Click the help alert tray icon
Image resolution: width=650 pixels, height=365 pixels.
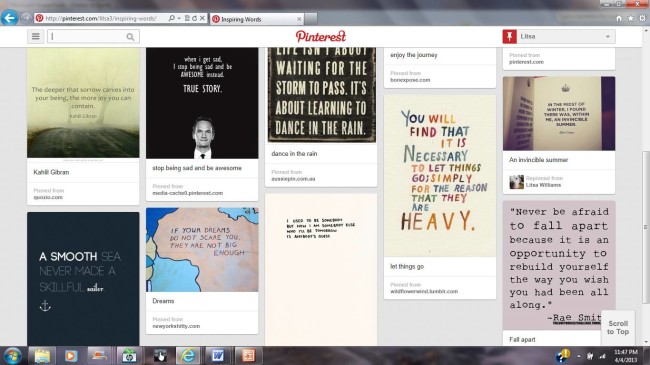(x=562, y=356)
